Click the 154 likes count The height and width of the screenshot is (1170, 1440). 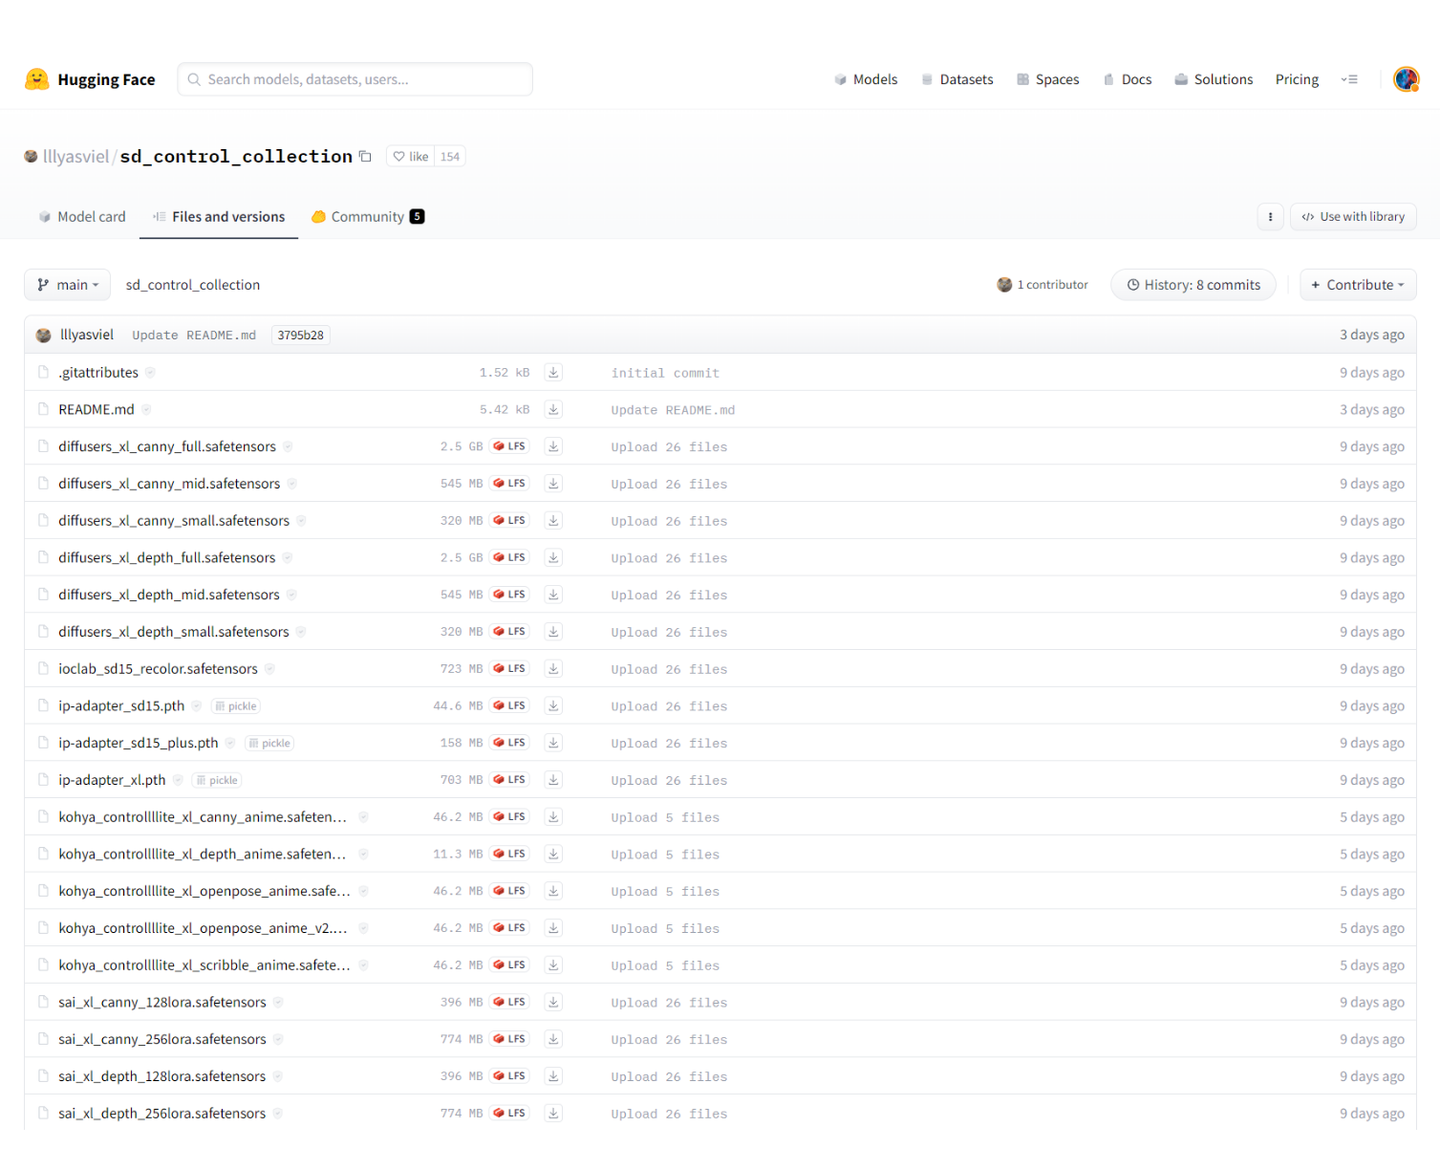pos(450,156)
